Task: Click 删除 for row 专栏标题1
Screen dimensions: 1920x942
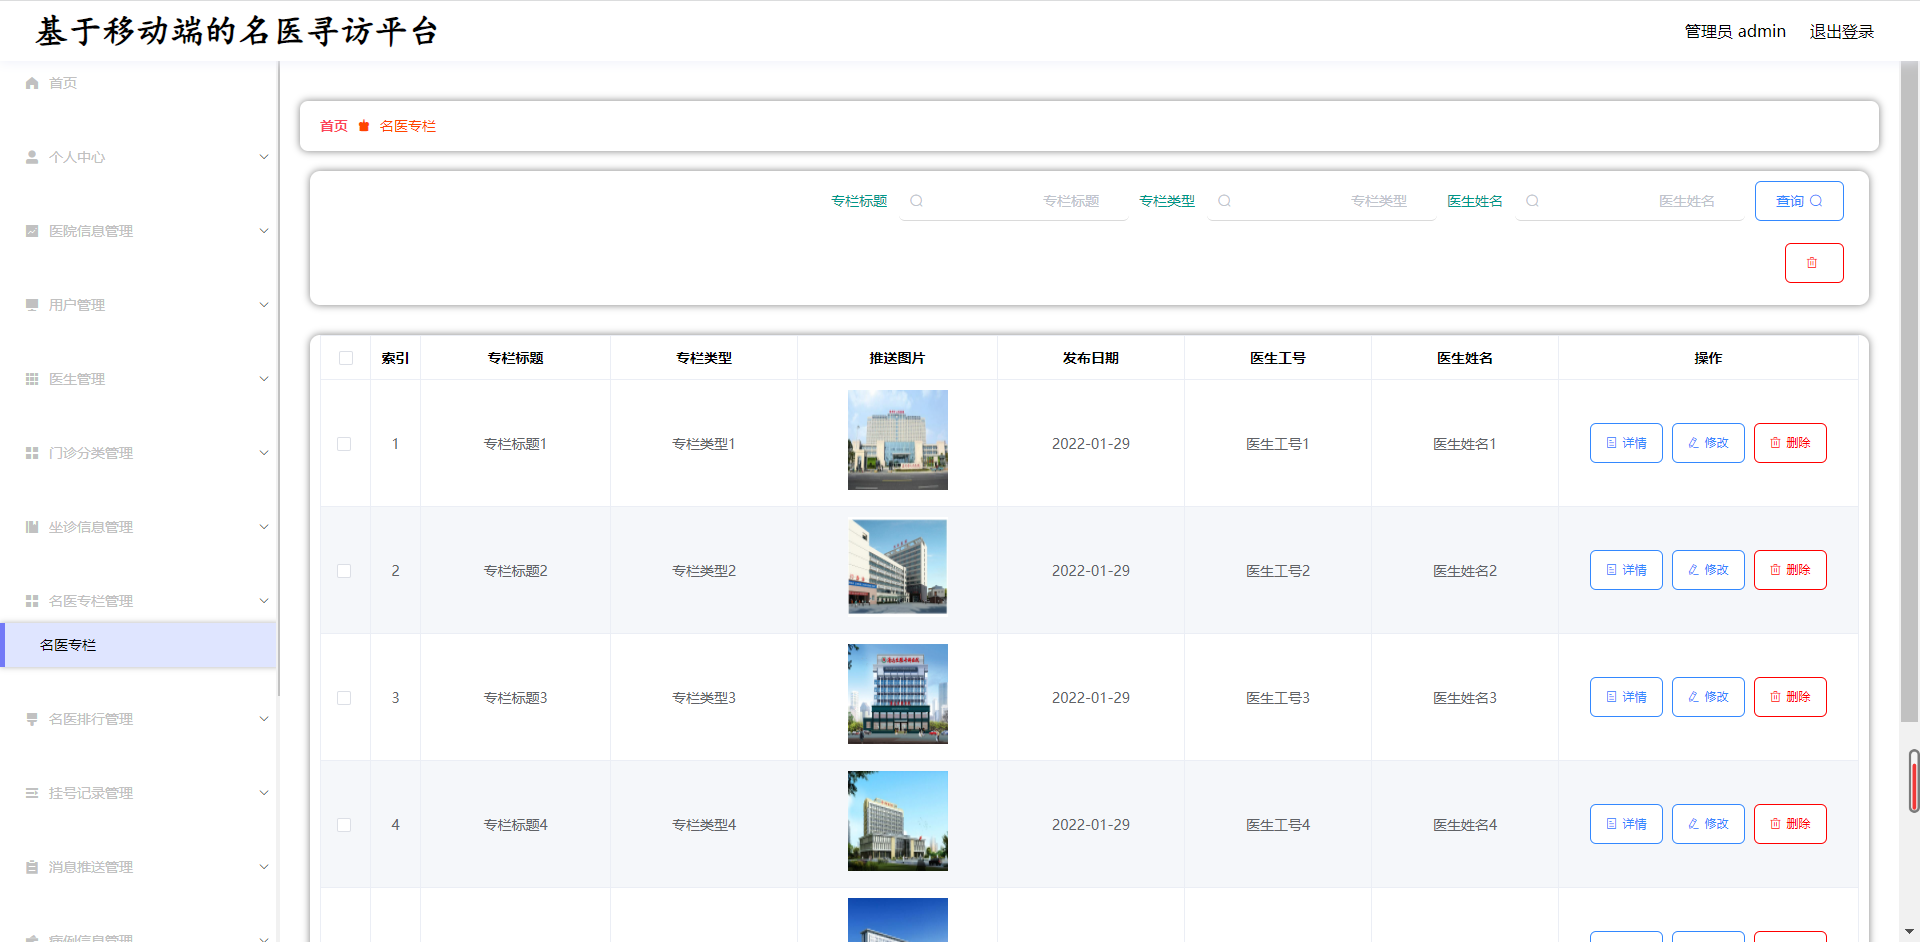Action: (x=1790, y=443)
